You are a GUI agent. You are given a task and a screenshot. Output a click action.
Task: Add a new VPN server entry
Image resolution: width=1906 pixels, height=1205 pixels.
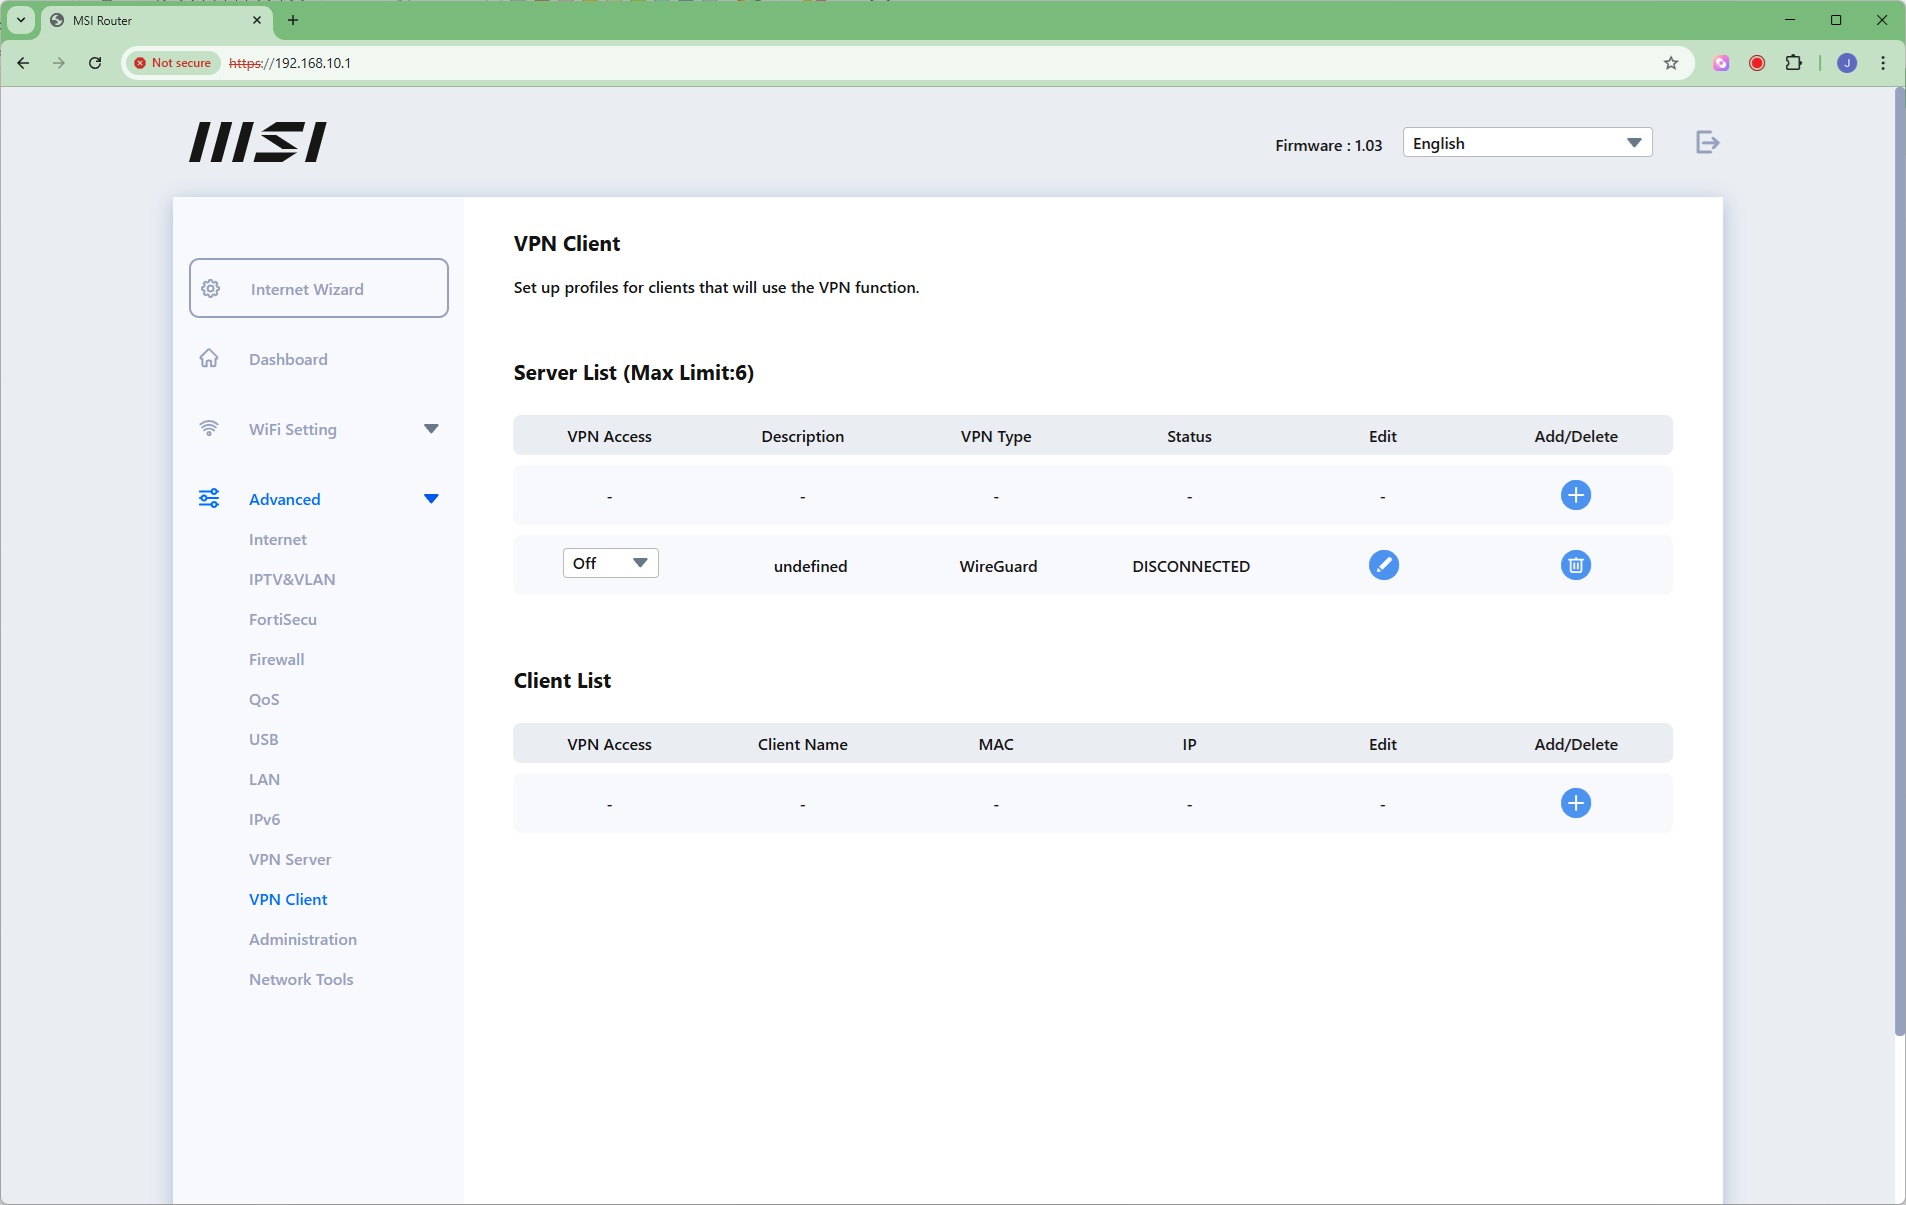(1575, 495)
